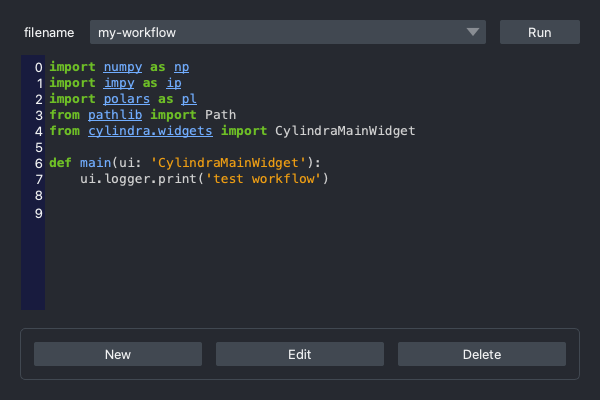The image size is (600, 400).
Task: Click line number 5 in the gutter
Action: click(39, 147)
